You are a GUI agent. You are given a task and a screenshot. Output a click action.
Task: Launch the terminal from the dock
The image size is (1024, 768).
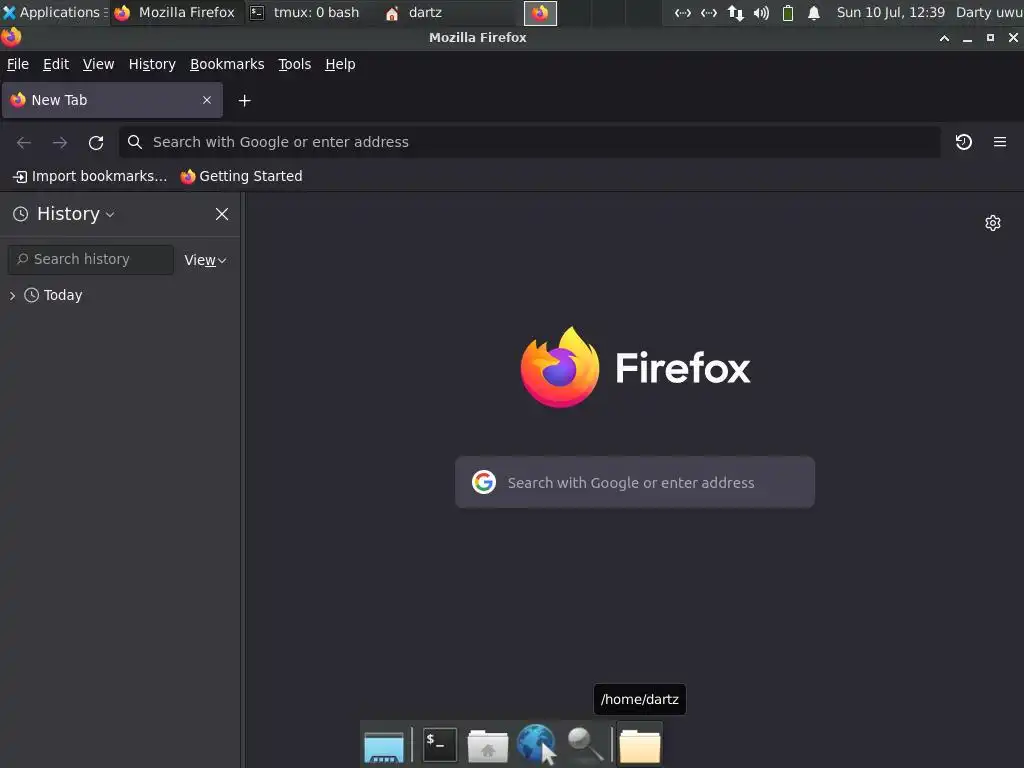[440, 744]
